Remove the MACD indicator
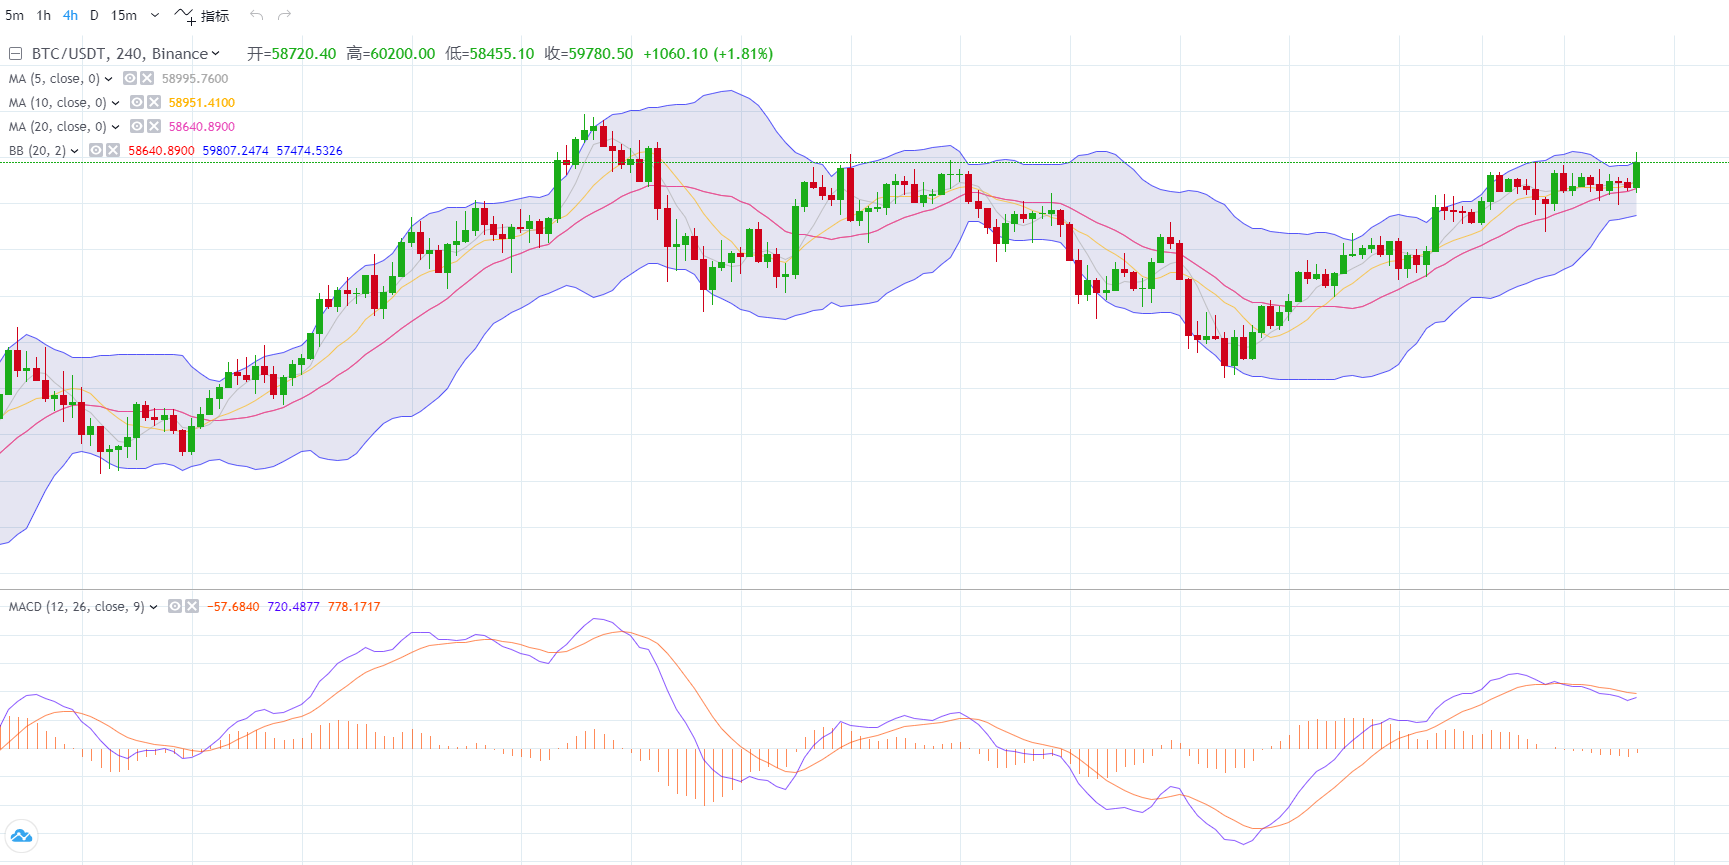This screenshot has height=865, width=1729. tap(192, 606)
